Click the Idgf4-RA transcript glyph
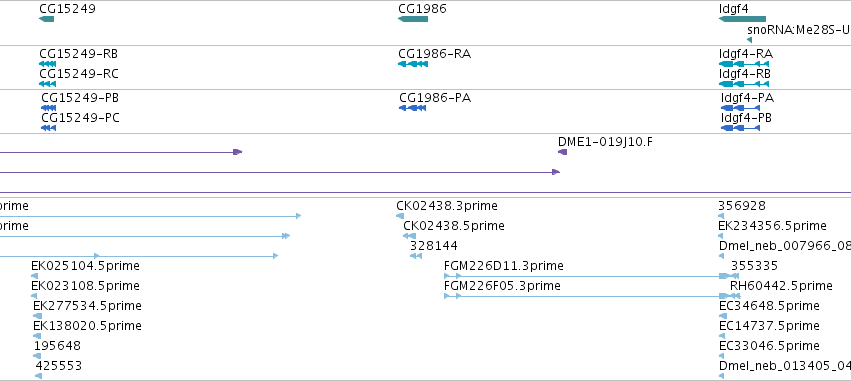The image size is (851, 381). 744,64
